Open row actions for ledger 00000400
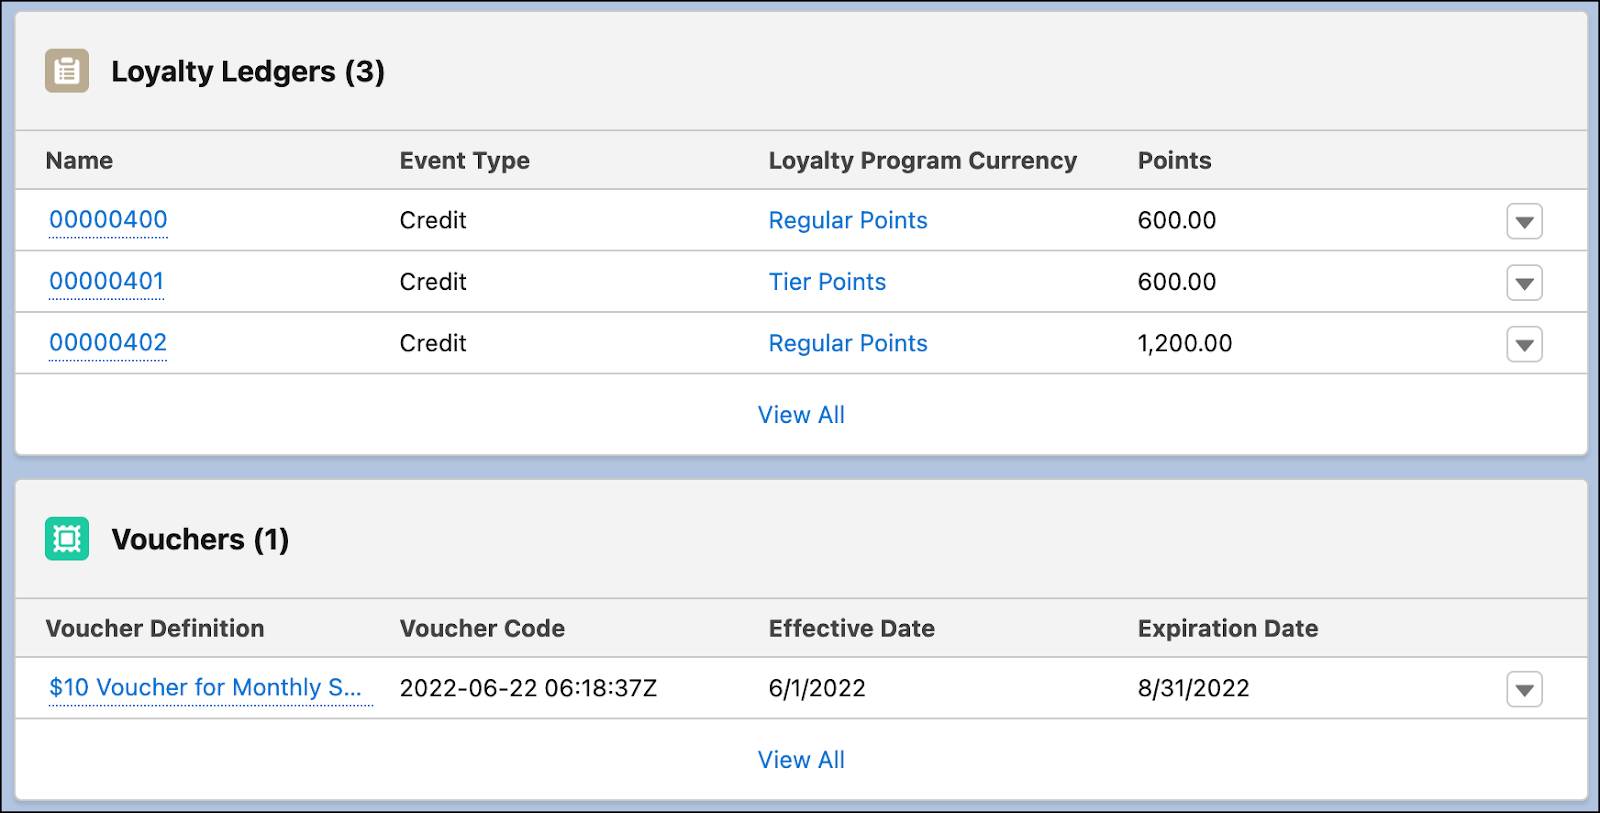 pyautogui.click(x=1524, y=221)
